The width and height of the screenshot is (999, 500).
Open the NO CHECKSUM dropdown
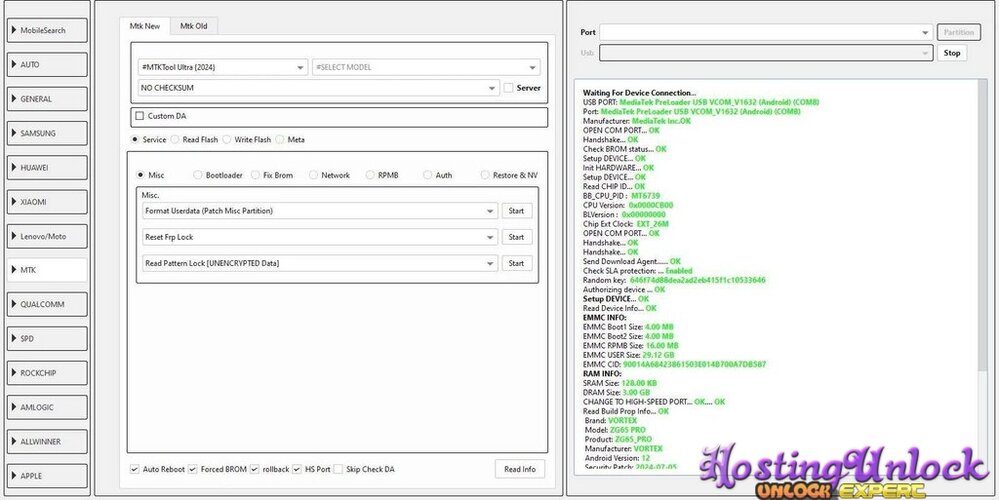pyautogui.click(x=319, y=88)
